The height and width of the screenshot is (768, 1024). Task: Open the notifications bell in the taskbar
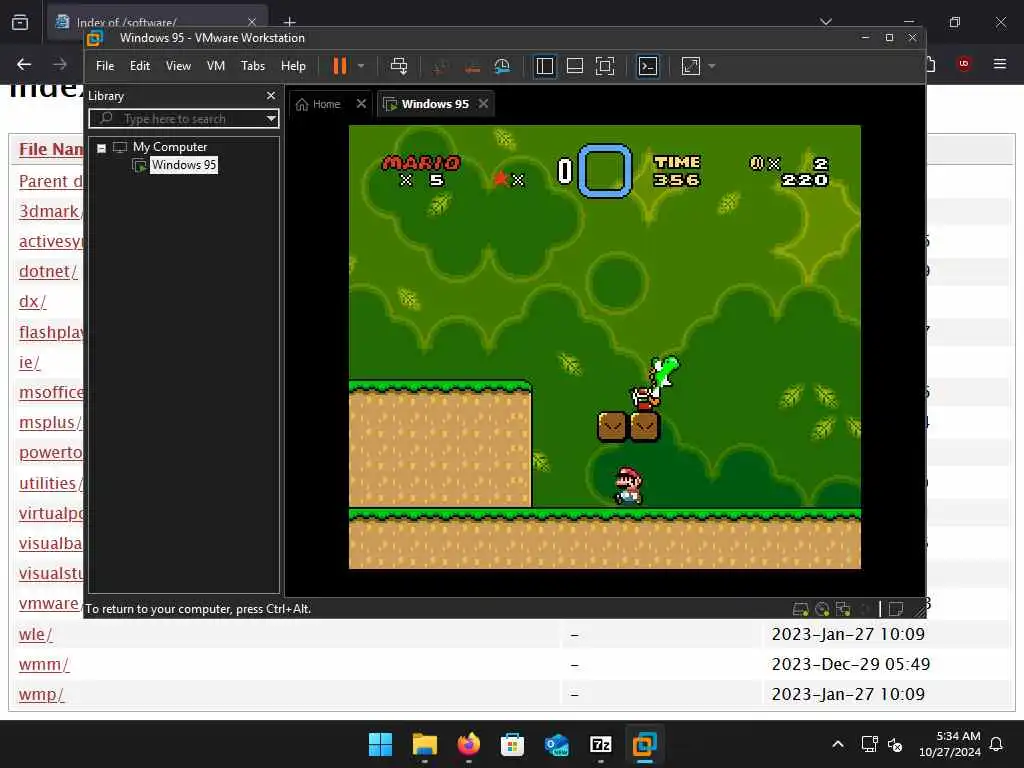tap(997, 744)
